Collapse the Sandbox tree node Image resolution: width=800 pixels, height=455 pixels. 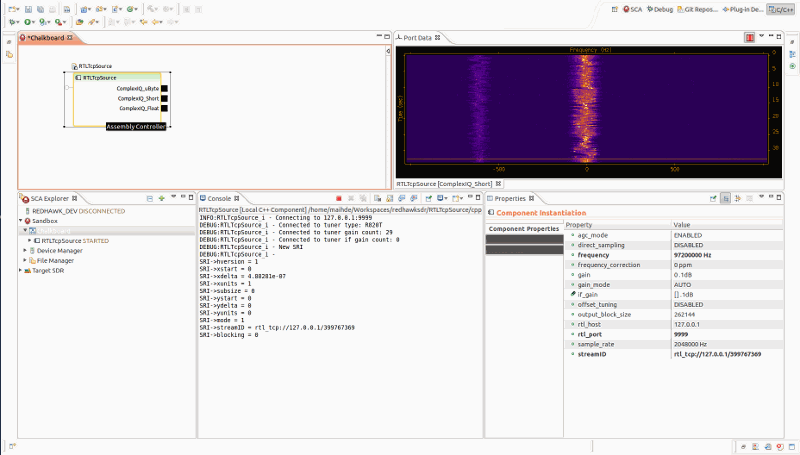coord(21,221)
